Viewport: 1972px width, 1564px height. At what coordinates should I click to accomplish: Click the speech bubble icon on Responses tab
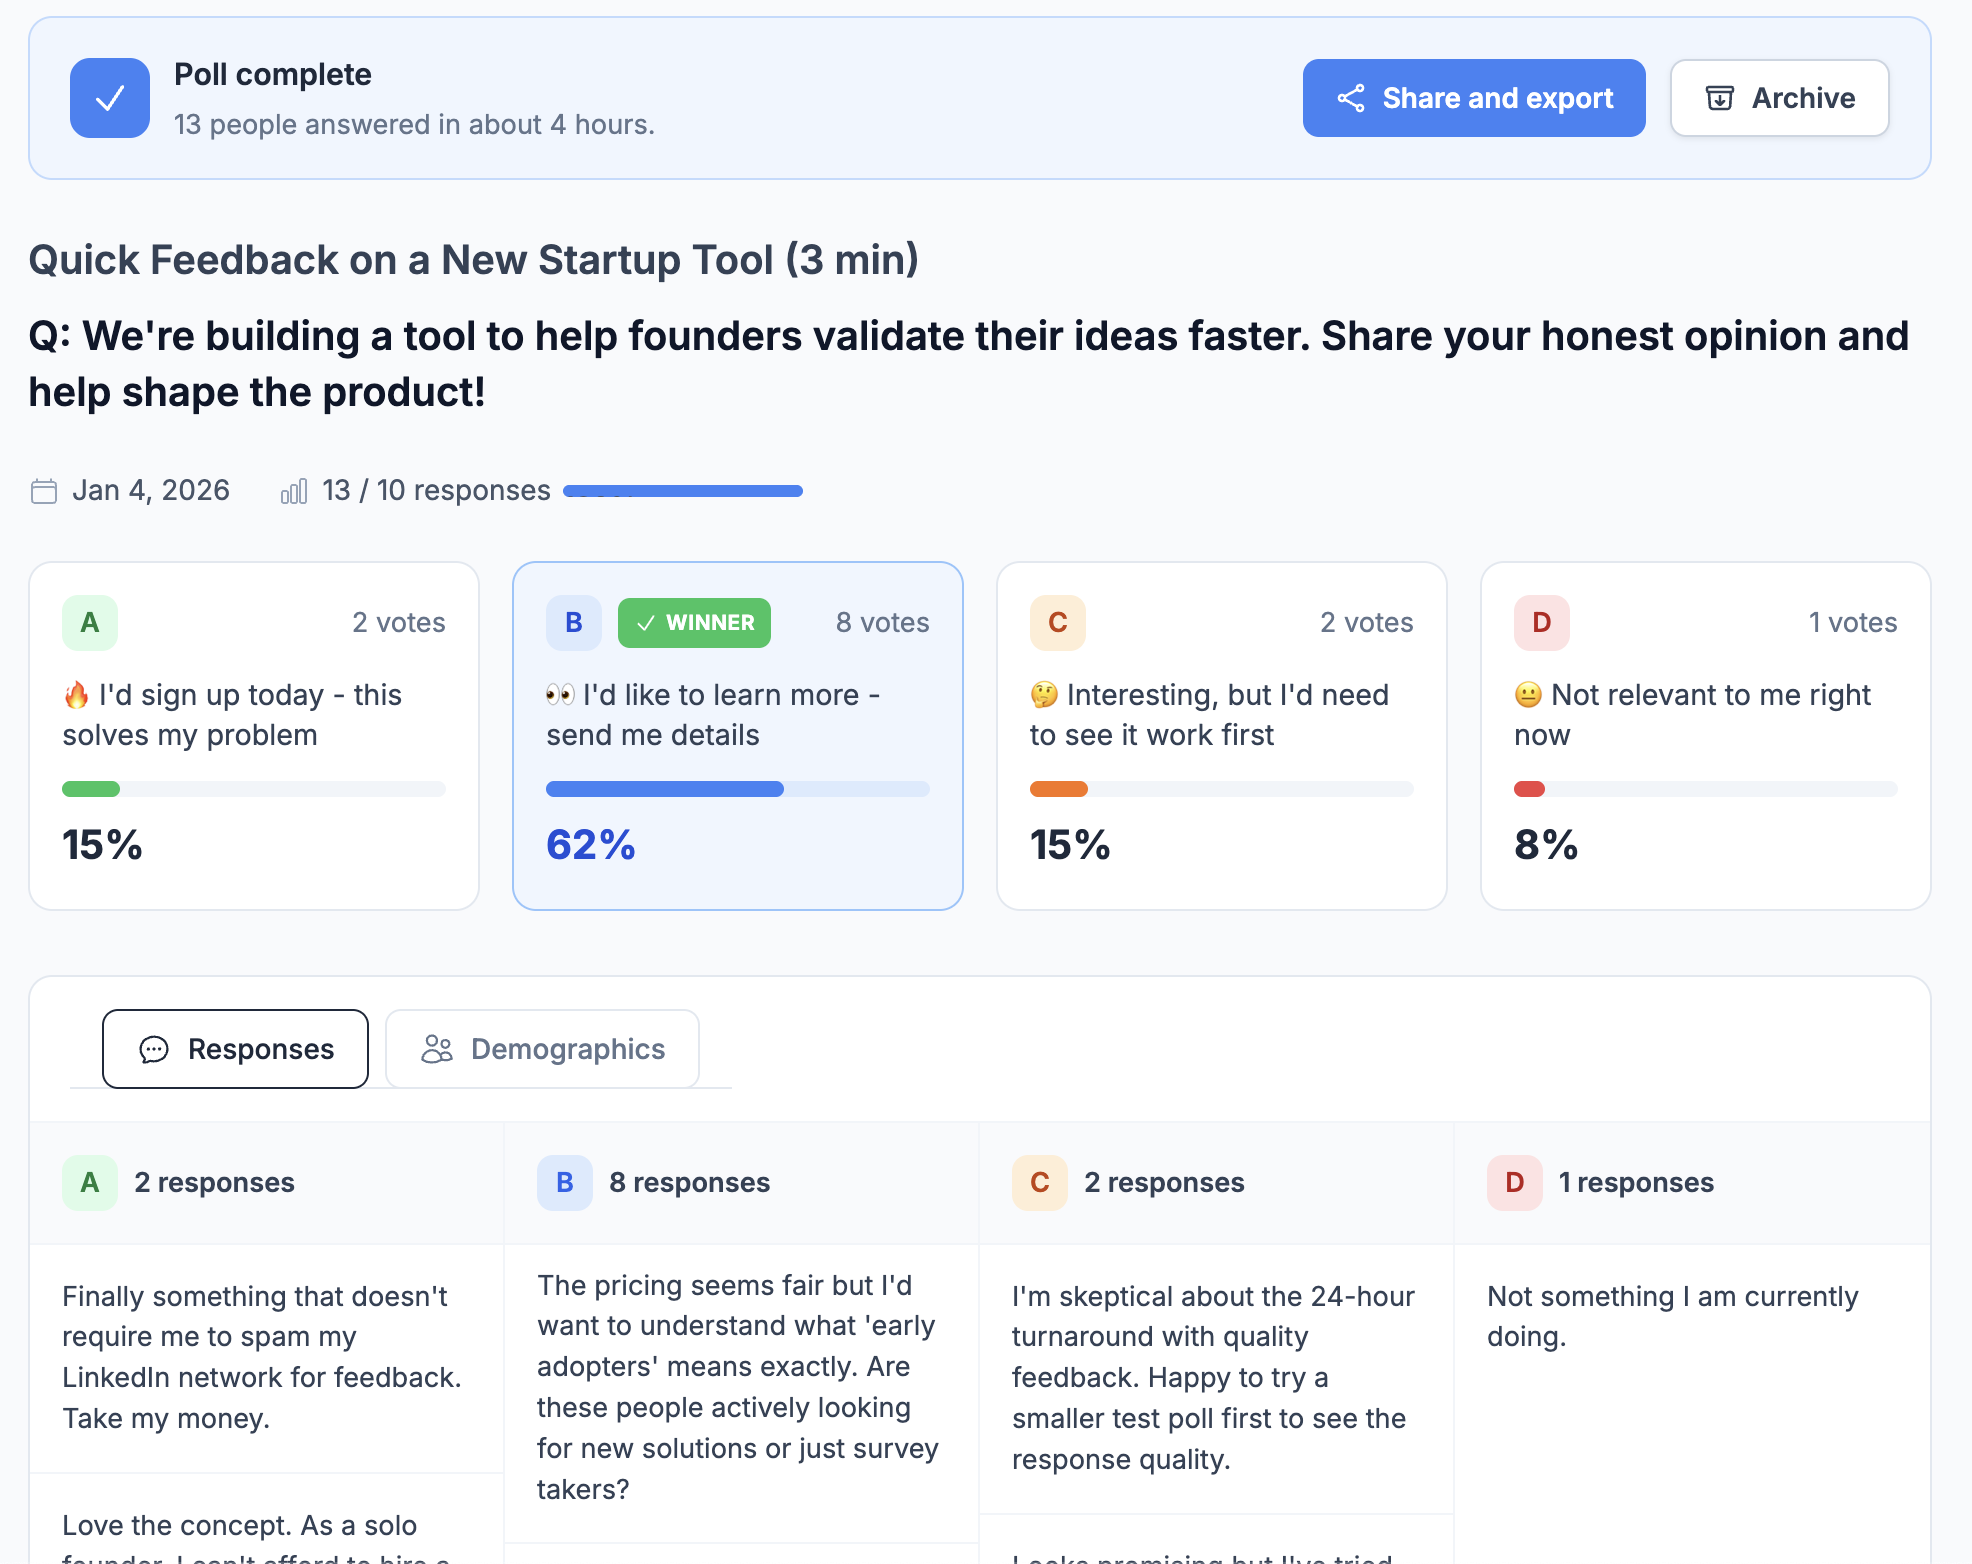(x=153, y=1049)
